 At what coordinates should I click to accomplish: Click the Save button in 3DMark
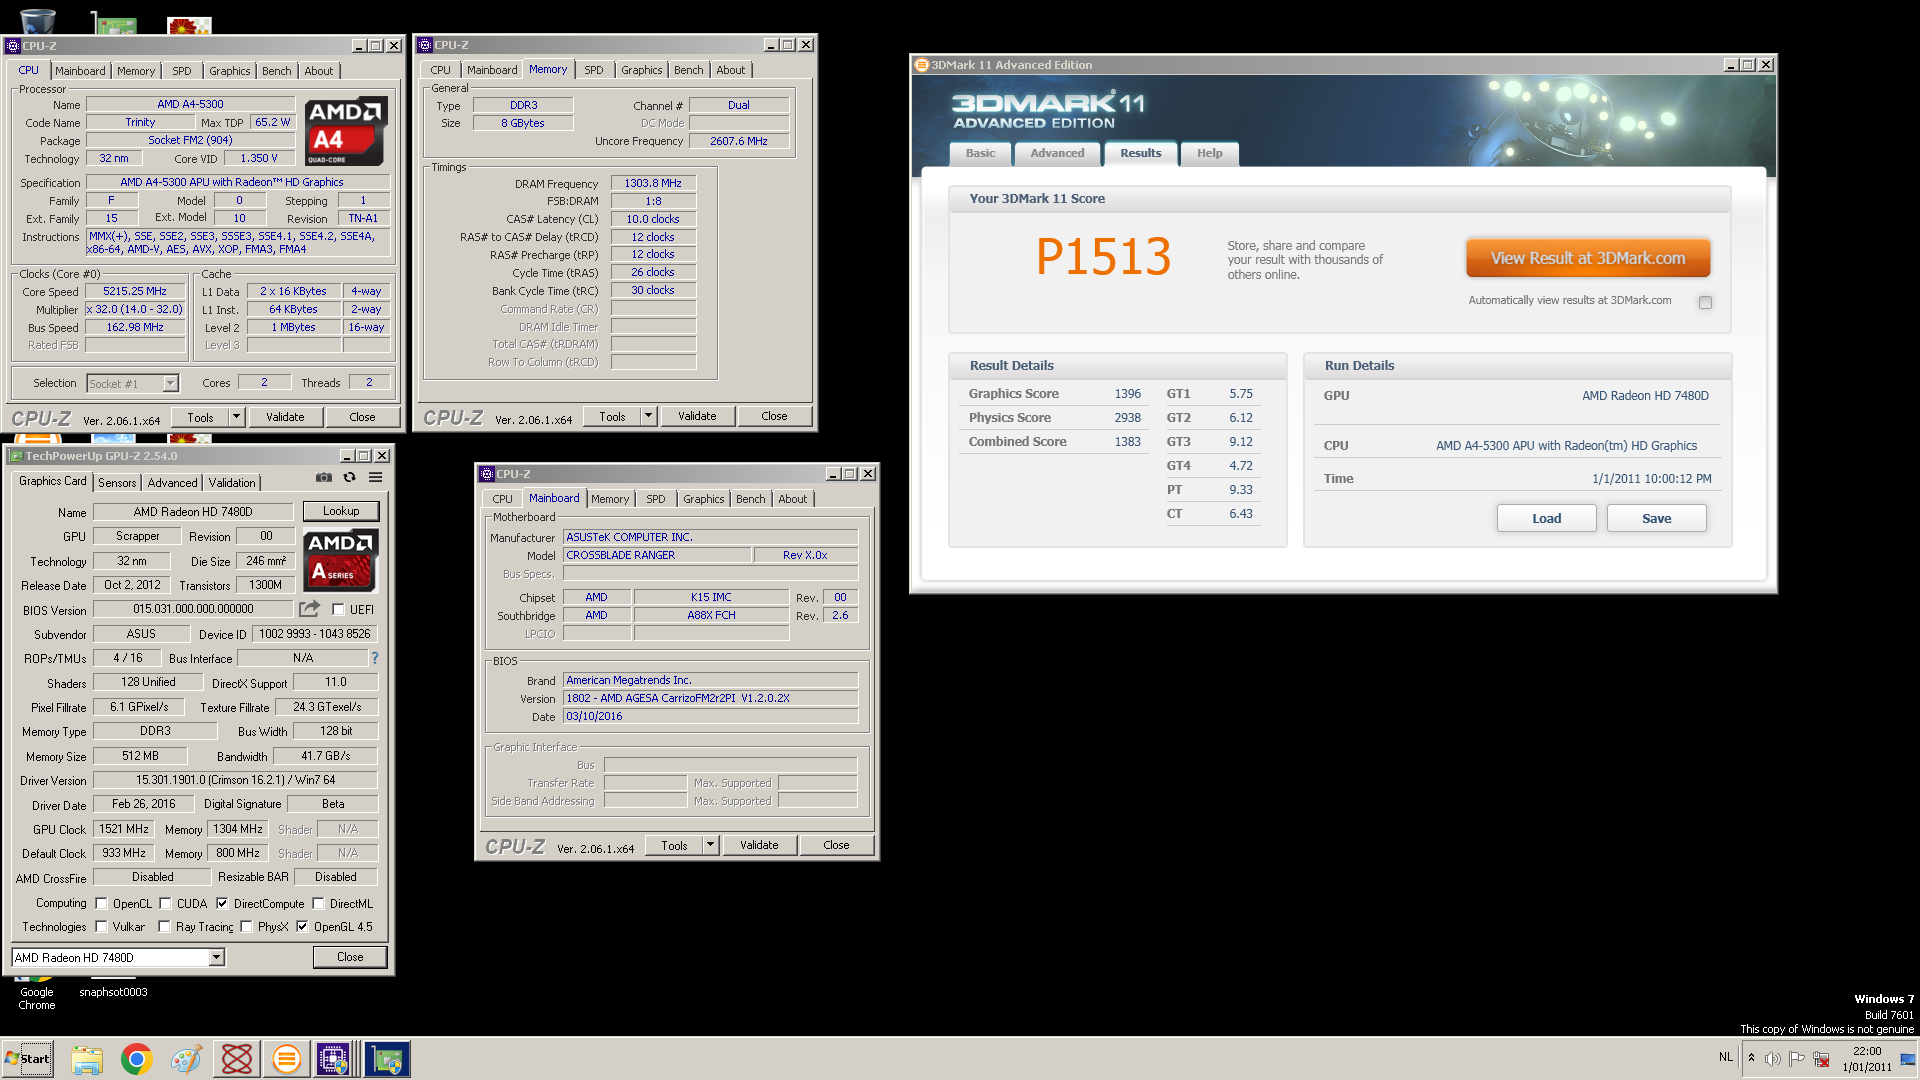(1656, 518)
